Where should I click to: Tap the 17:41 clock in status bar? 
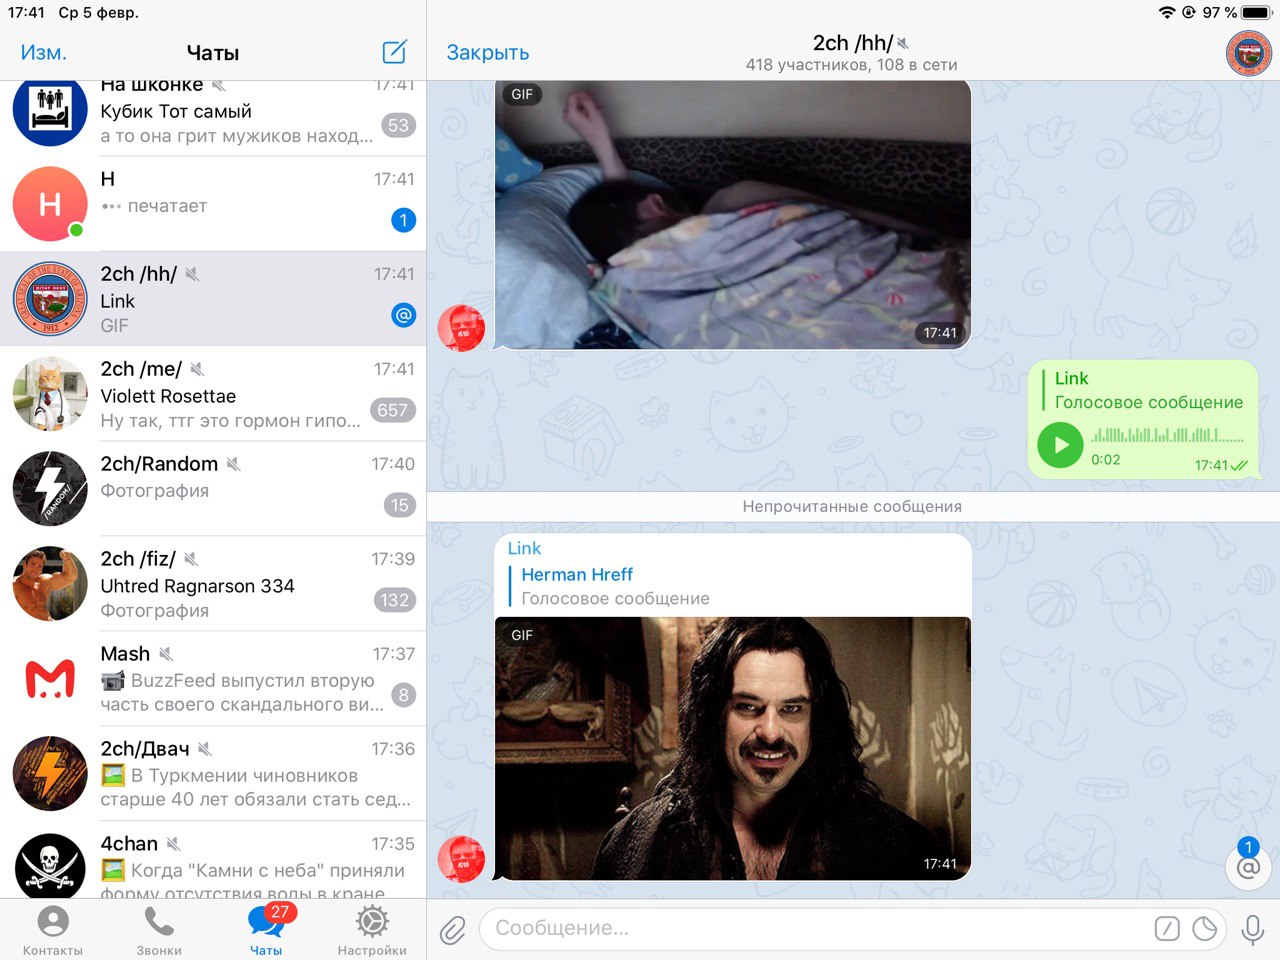[27, 13]
